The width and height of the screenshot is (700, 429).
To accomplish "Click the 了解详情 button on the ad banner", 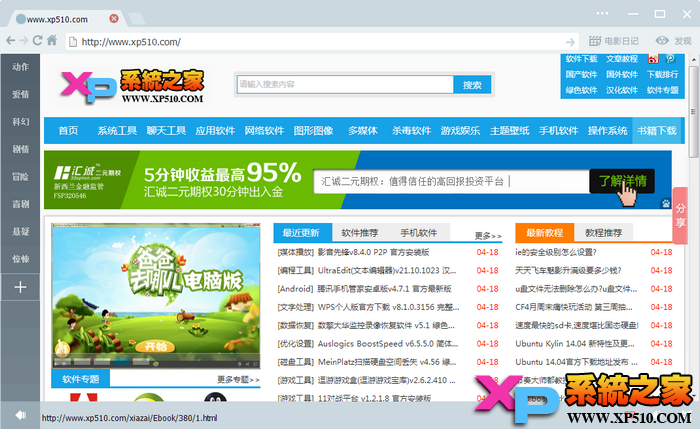I will point(622,181).
